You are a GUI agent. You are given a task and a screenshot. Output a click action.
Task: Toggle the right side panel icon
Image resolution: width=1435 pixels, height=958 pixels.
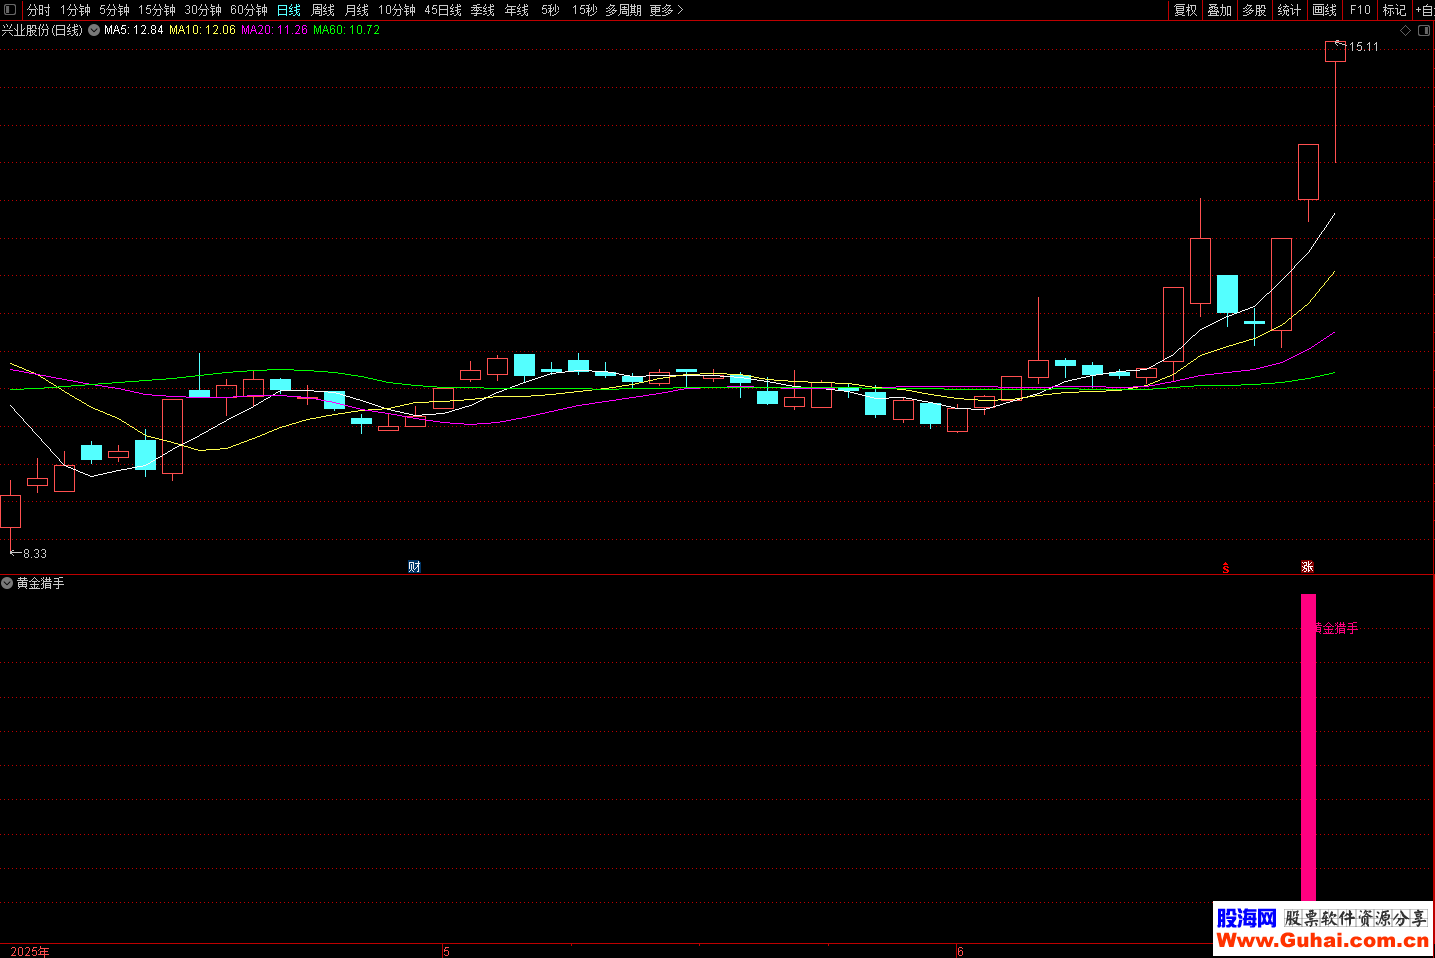[x=1424, y=30]
